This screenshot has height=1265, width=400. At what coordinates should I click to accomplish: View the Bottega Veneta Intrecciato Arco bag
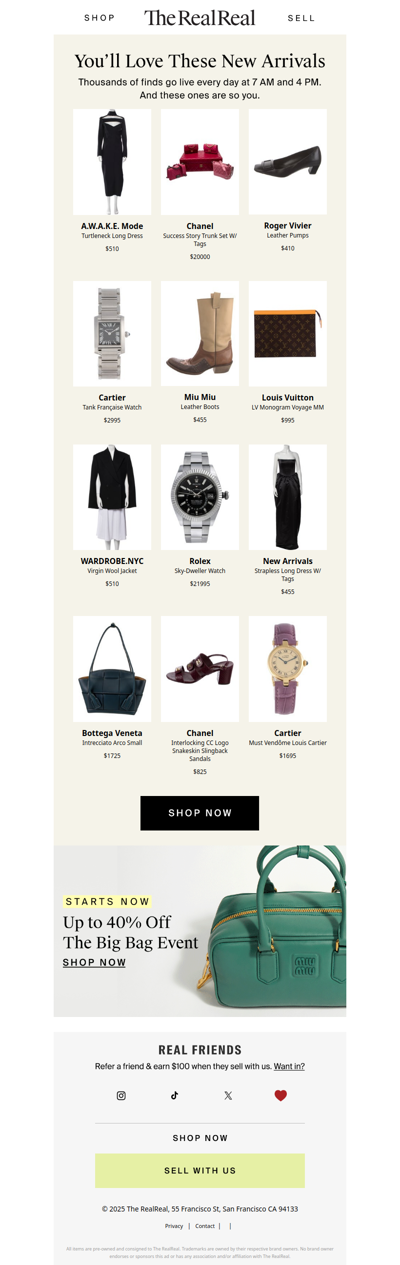[x=112, y=669]
